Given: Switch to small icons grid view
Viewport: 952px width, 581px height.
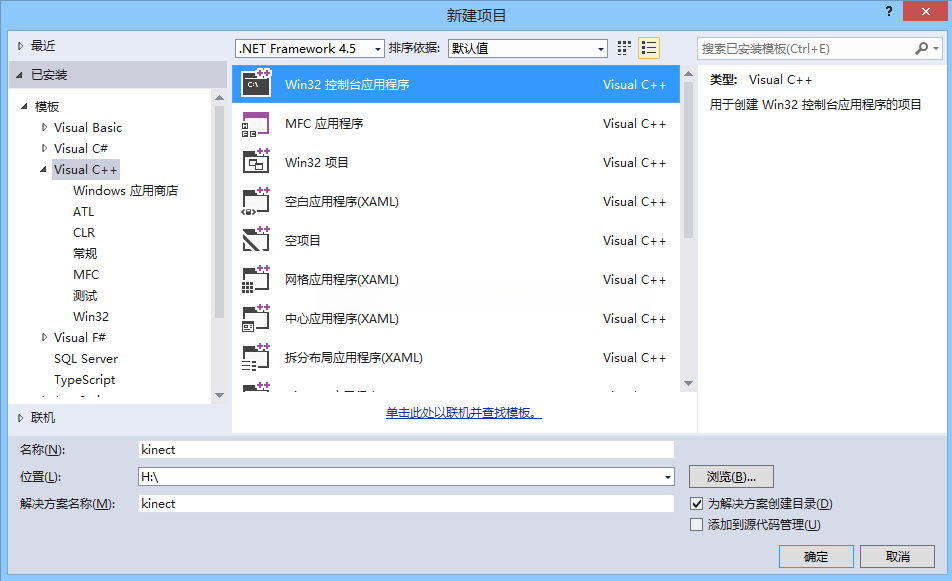Looking at the screenshot, I should coord(624,48).
